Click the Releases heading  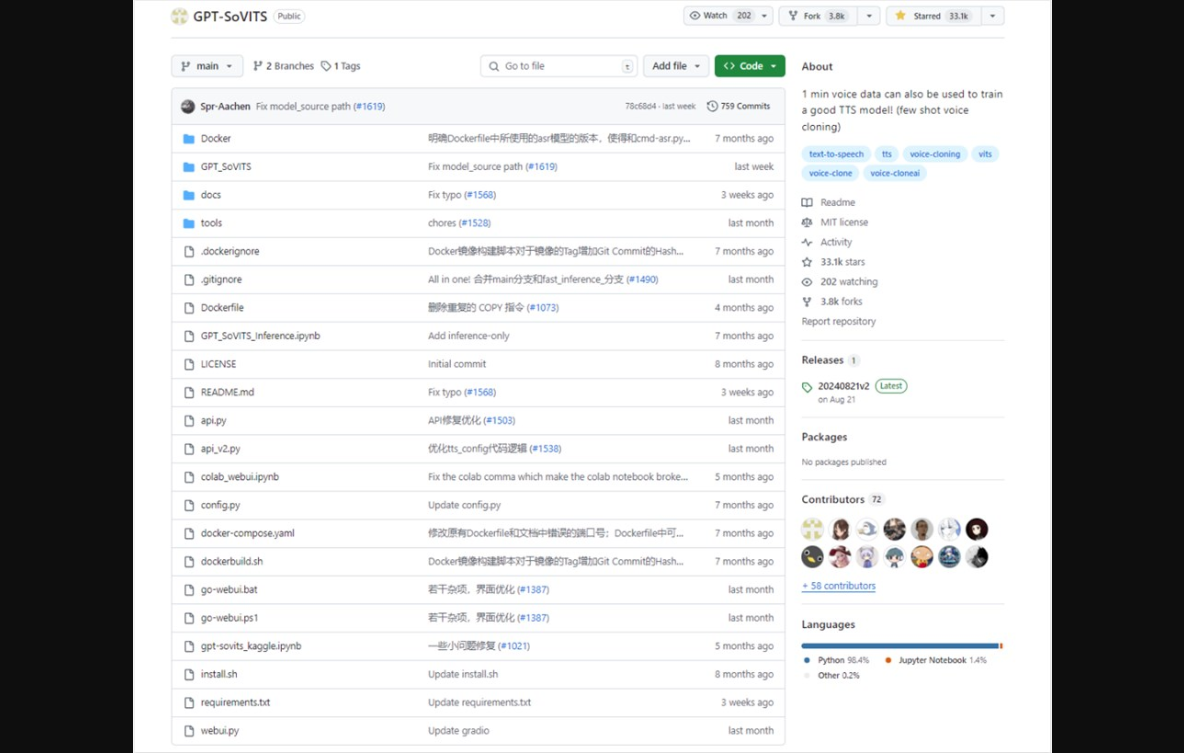point(822,360)
